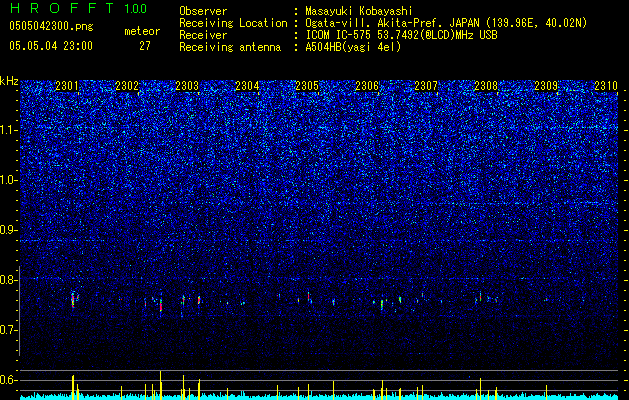Click the 1.0 kHz axis label

click(x=9, y=180)
